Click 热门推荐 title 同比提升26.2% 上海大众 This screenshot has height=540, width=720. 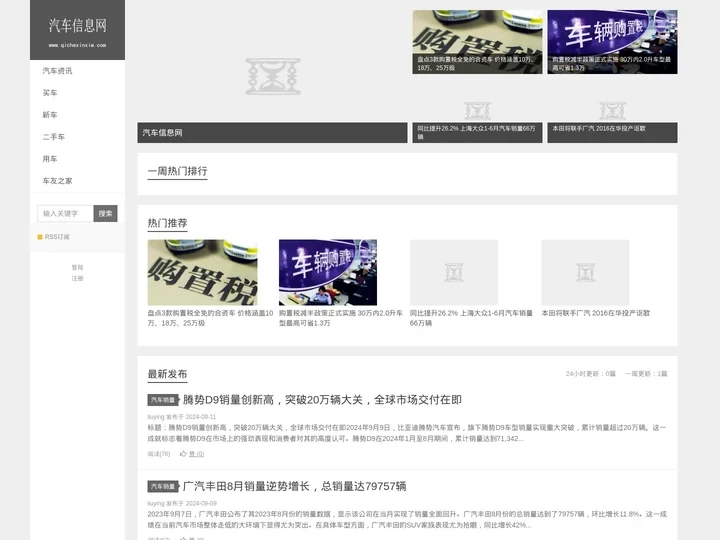point(471,318)
